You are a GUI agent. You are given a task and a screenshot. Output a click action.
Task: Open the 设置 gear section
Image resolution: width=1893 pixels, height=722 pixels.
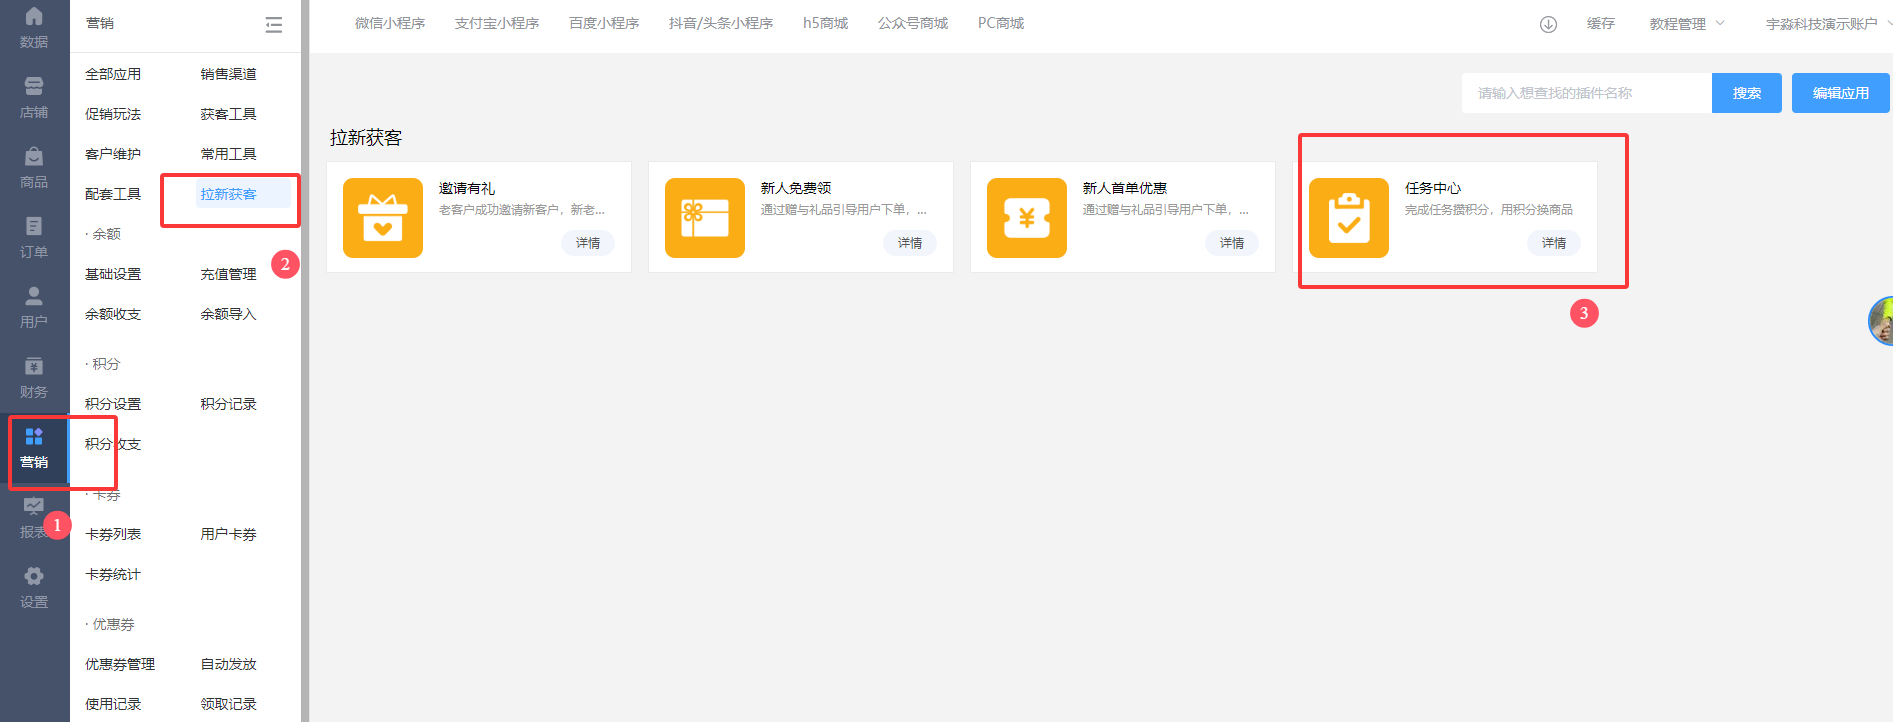point(34,588)
